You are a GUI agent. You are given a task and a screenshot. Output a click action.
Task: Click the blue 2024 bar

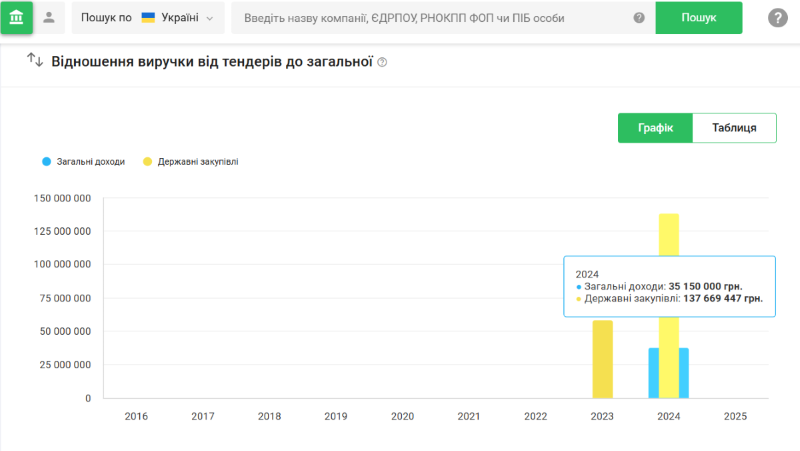653,372
